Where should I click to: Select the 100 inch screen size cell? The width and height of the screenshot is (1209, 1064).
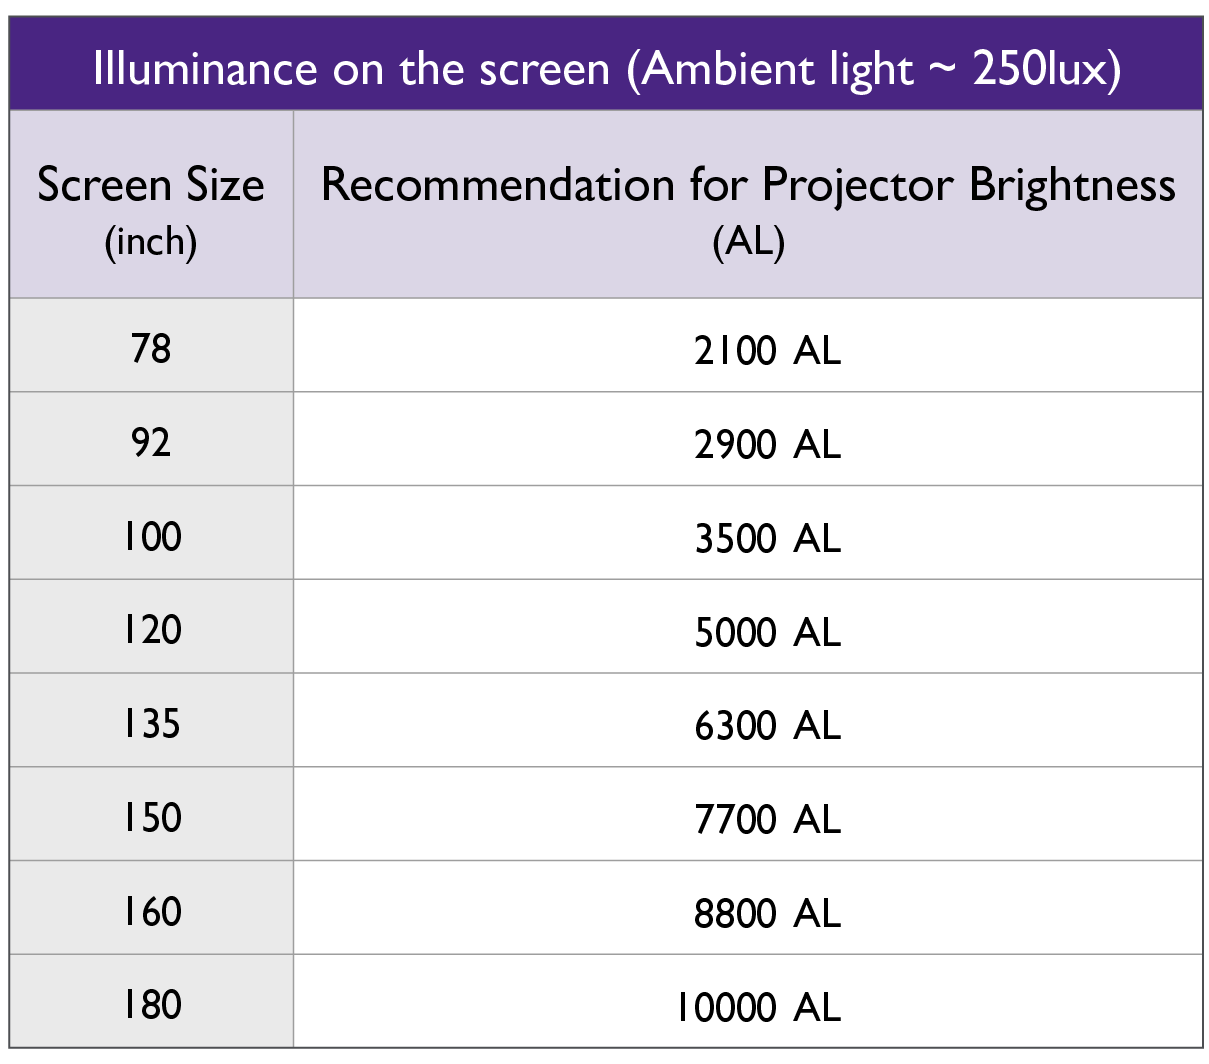click(x=151, y=536)
